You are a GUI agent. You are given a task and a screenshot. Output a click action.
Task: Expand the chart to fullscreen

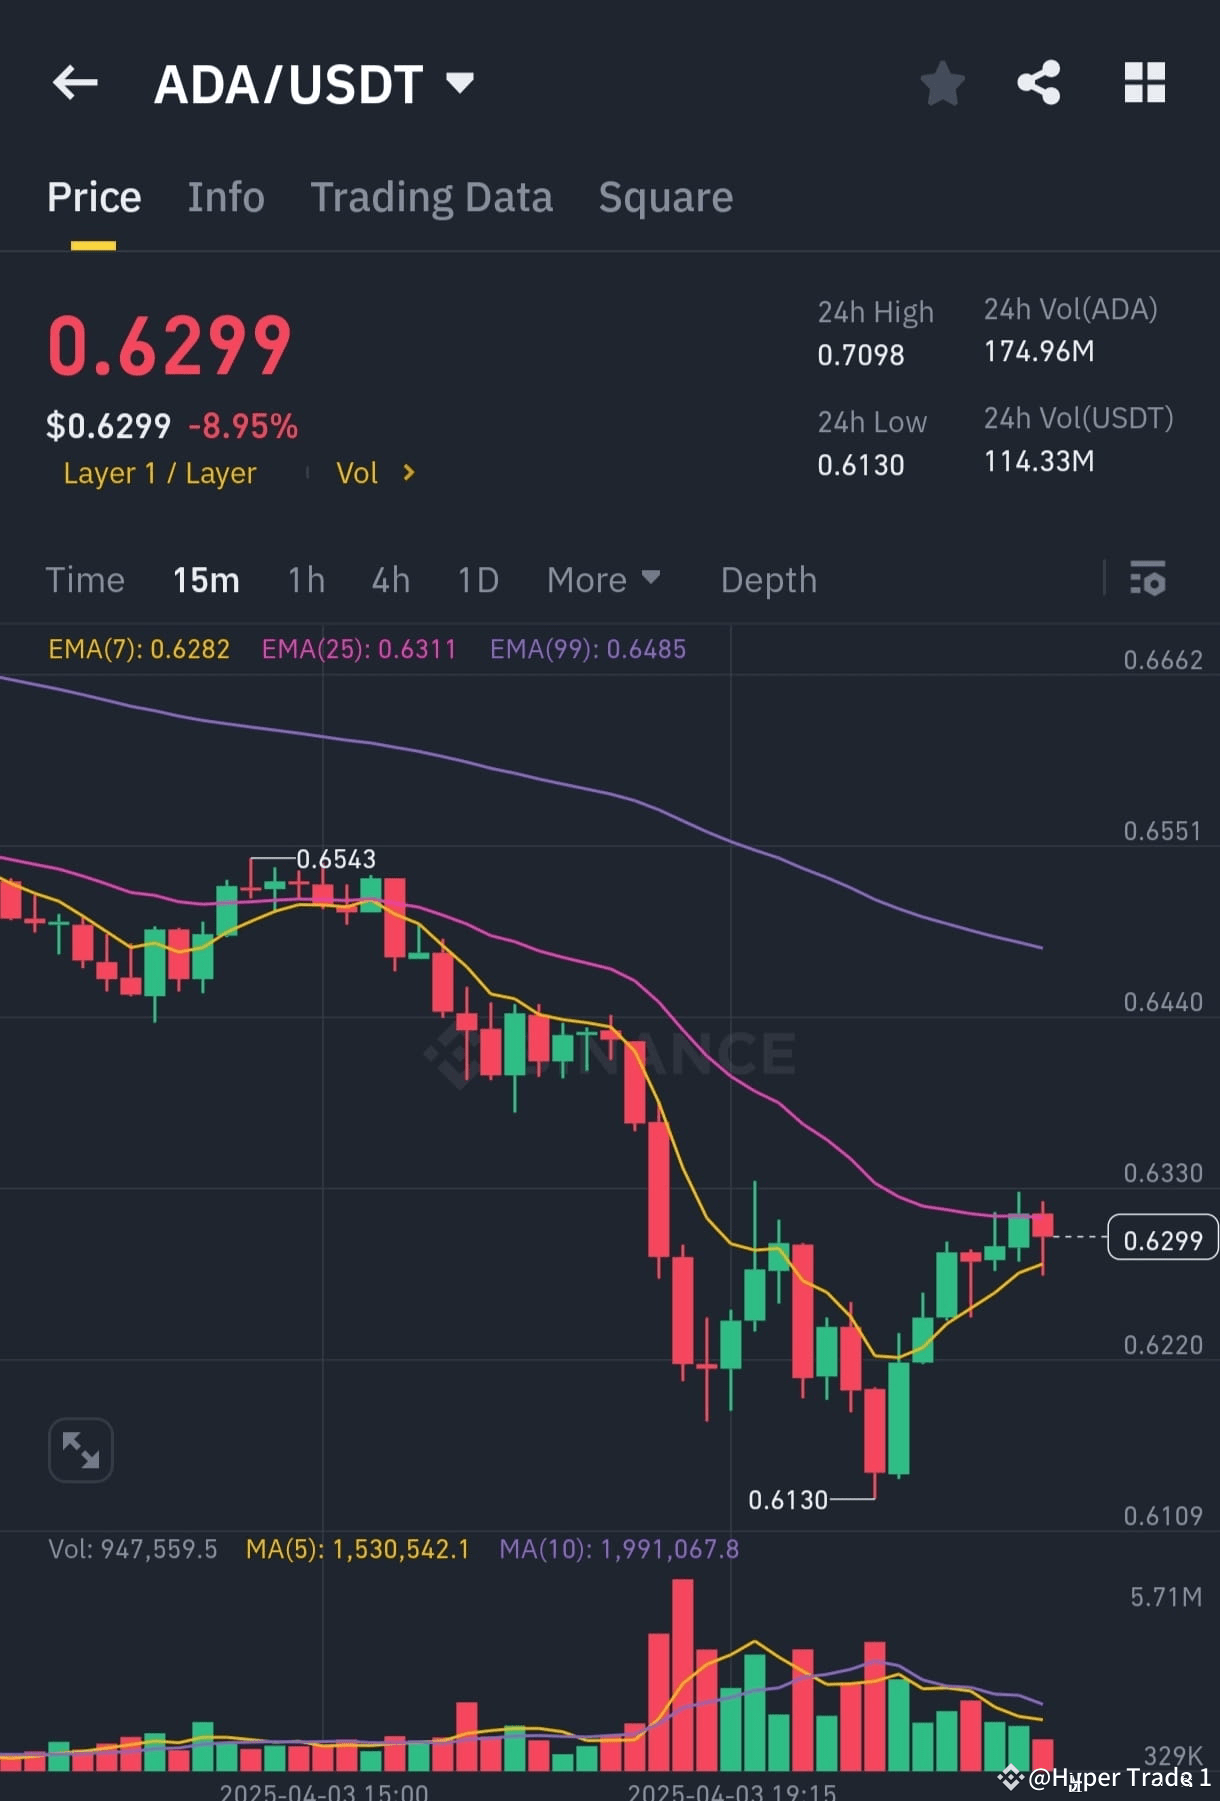(x=80, y=1449)
